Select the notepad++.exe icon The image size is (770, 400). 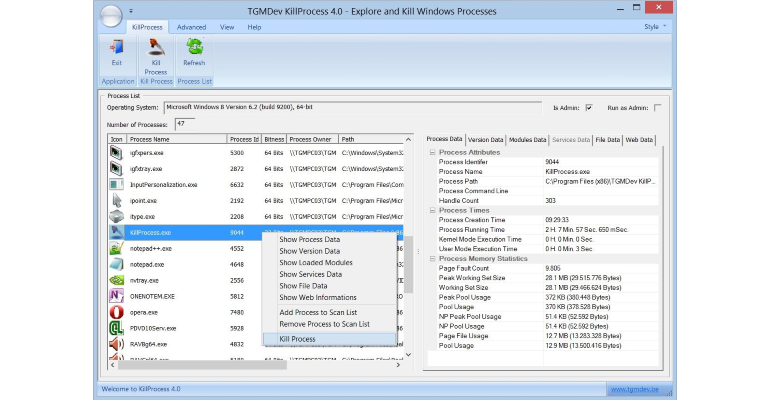116,248
